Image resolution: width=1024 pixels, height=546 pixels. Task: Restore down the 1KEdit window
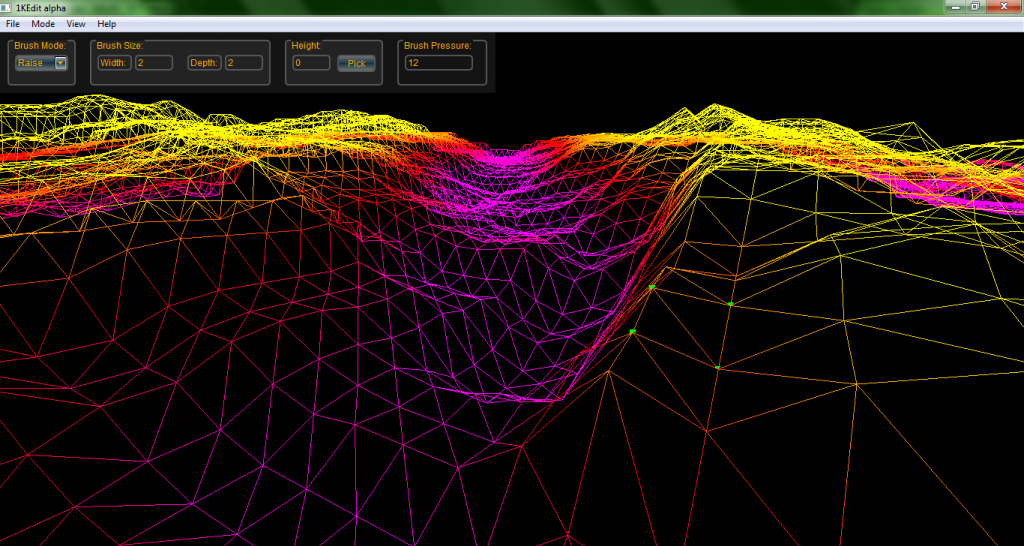pos(975,6)
